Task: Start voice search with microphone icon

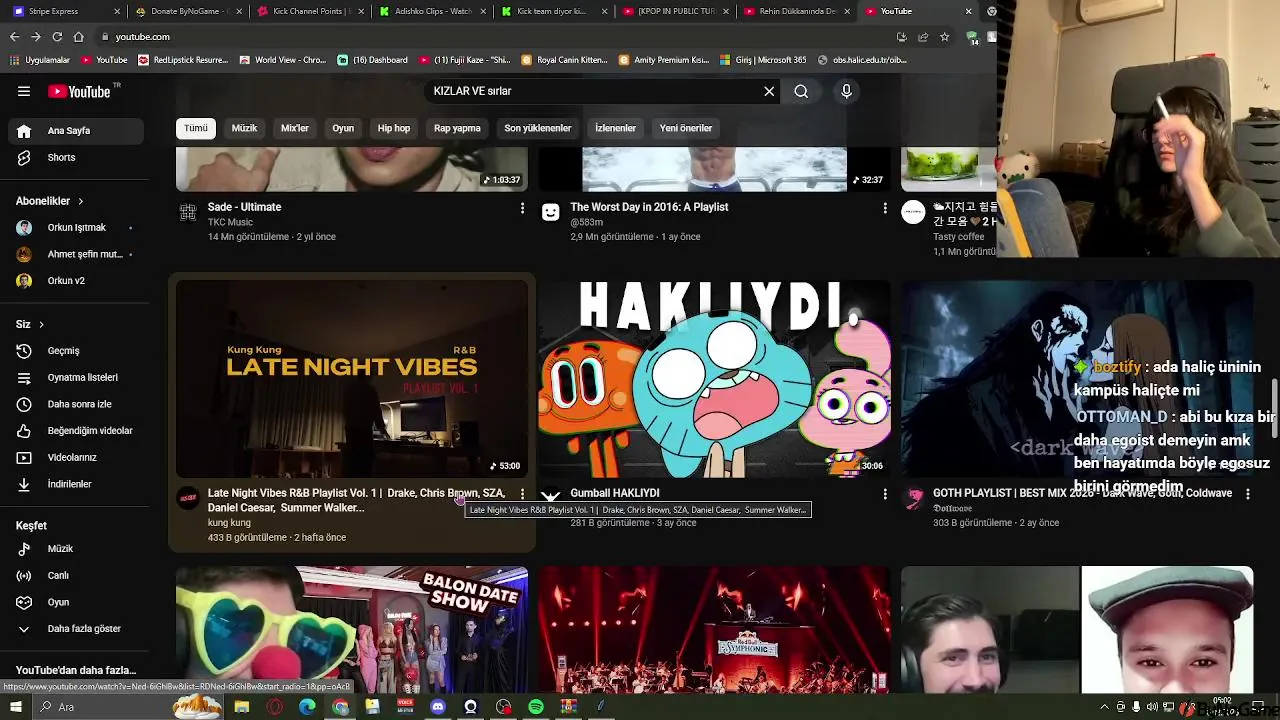Action: [846, 91]
